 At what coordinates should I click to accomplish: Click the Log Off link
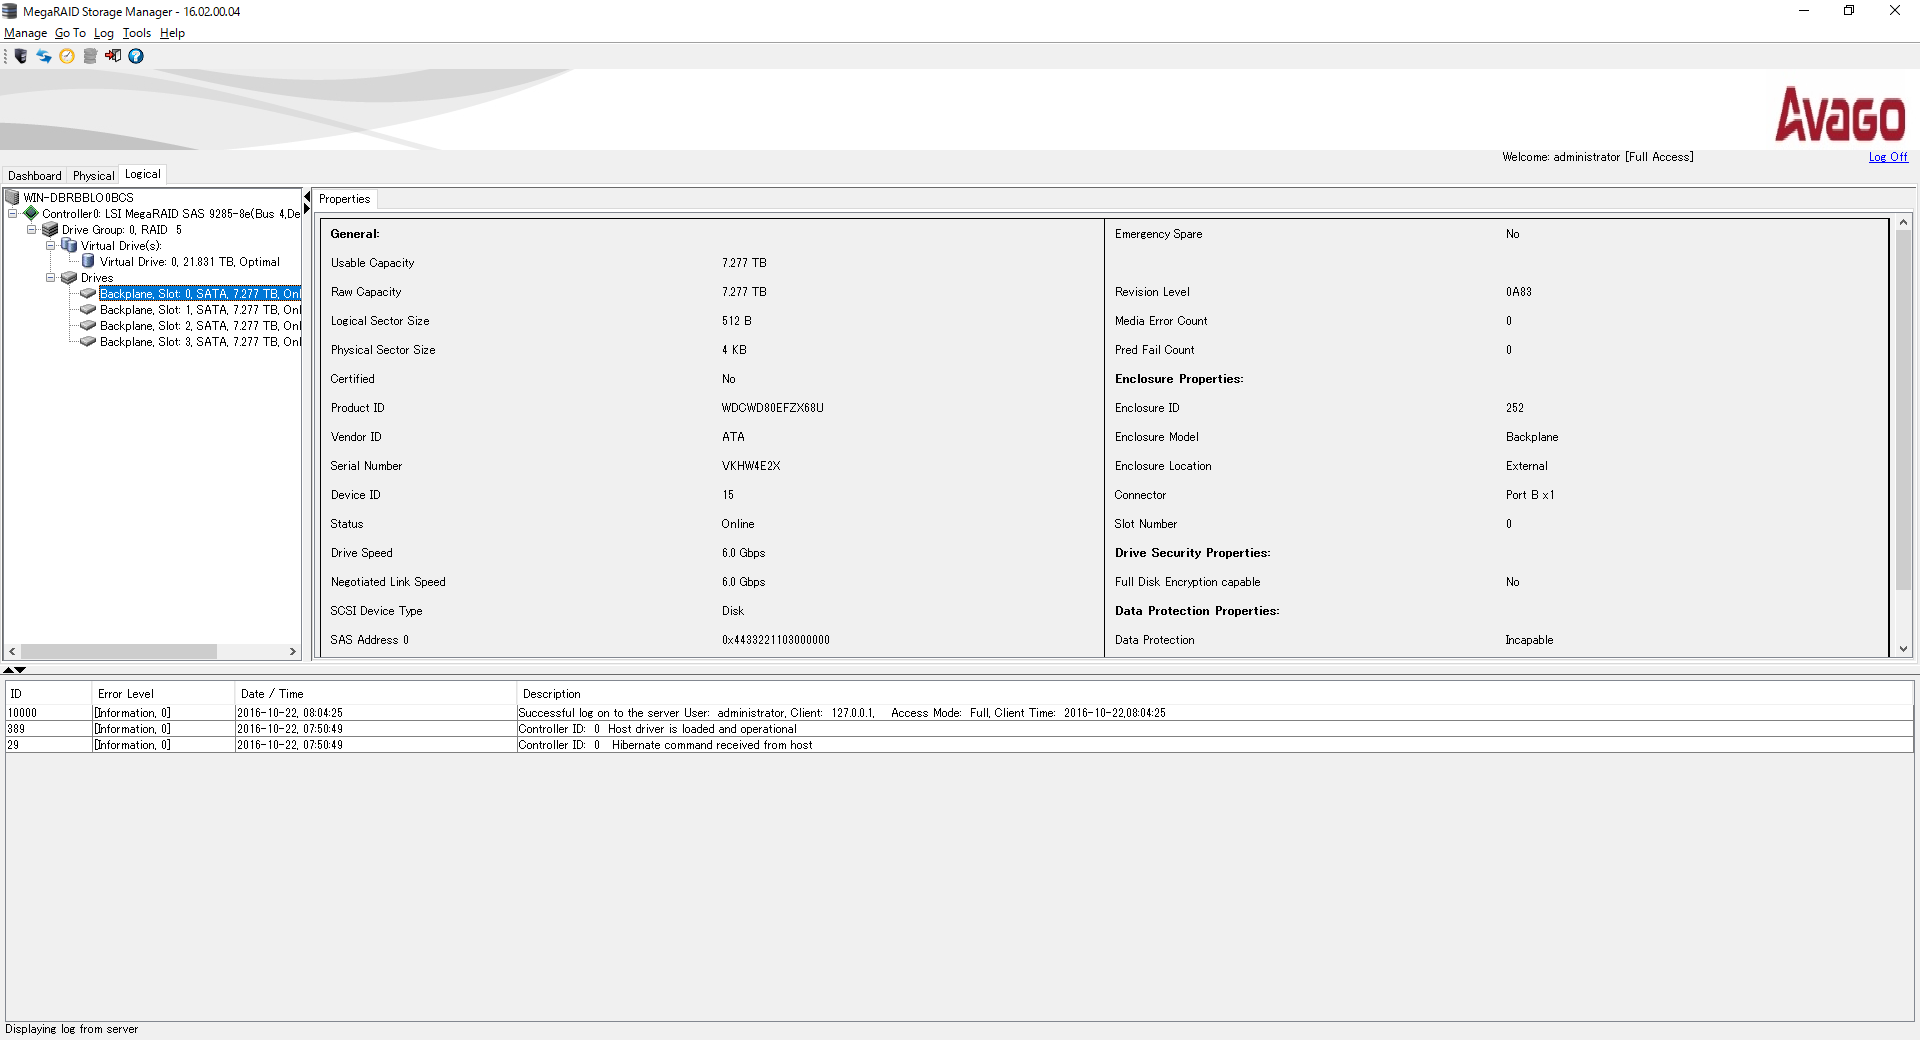pos(1888,157)
